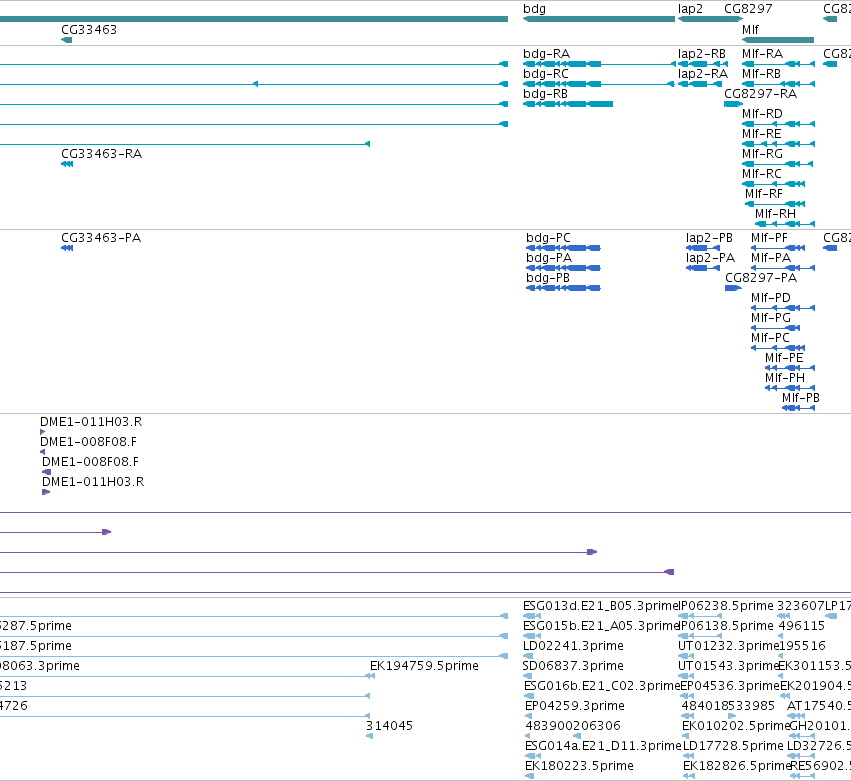851x781 pixels.
Task: Select EST ESG015b.E21_A05.3prime
Action: [x=532, y=636]
